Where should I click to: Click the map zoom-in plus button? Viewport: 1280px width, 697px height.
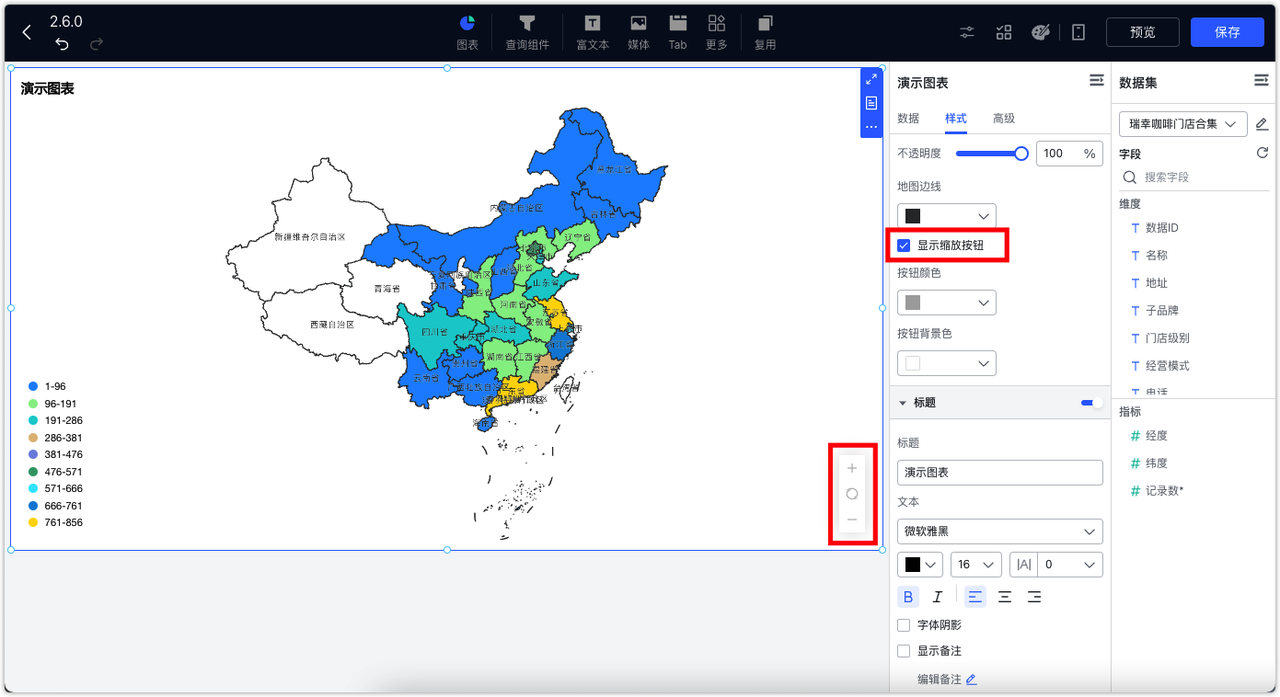(852, 467)
